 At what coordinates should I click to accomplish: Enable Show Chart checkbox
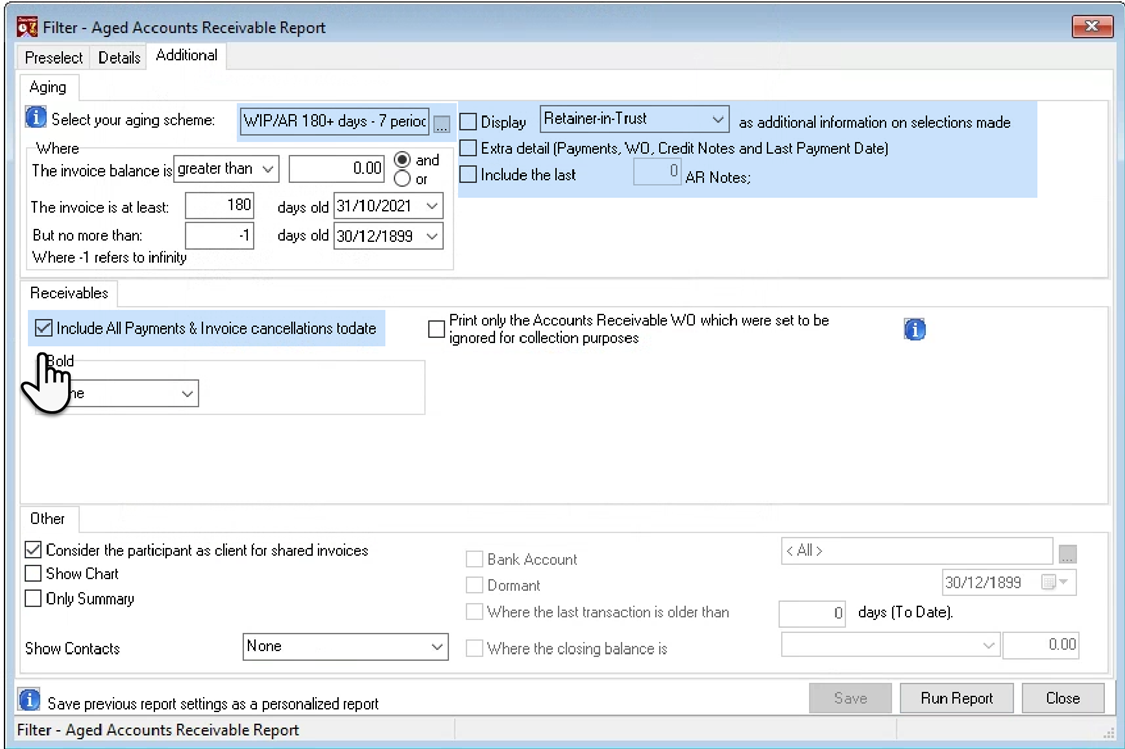point(33,573)
